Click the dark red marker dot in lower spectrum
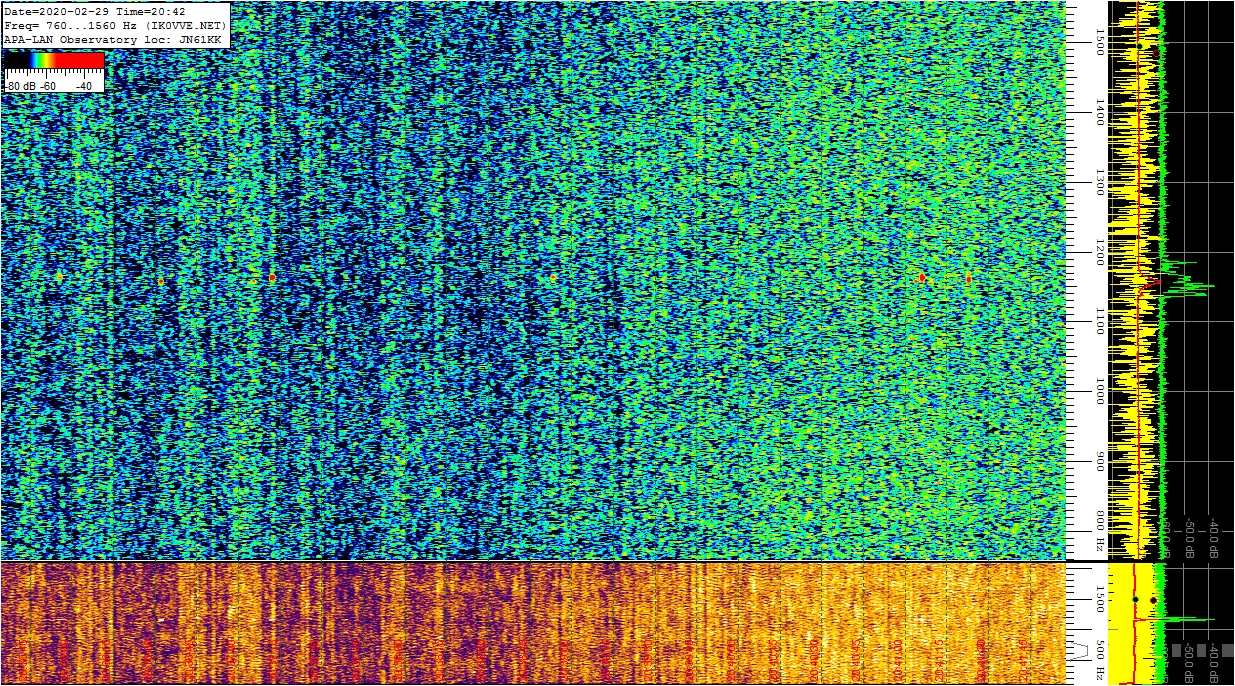 tap(1153, 600)
